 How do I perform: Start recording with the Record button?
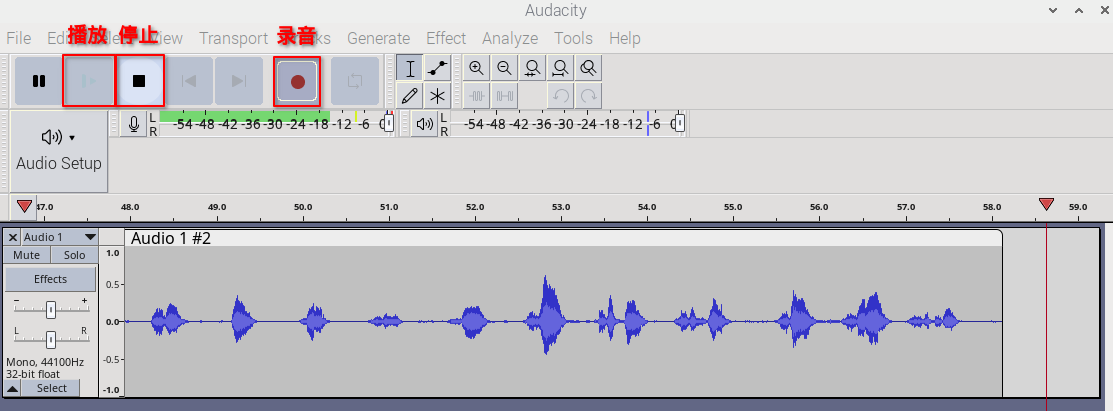coord(297,82)
